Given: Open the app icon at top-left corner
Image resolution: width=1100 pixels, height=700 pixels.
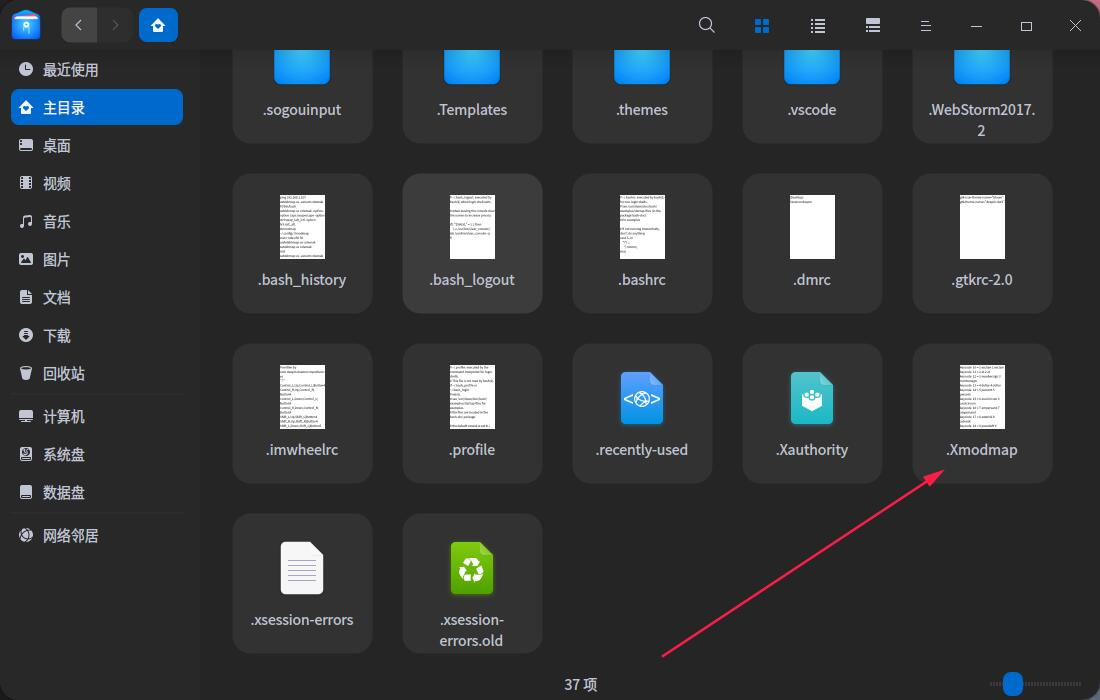Looking at the screenshot, I should pyautogui.click(x=25, y=25).
